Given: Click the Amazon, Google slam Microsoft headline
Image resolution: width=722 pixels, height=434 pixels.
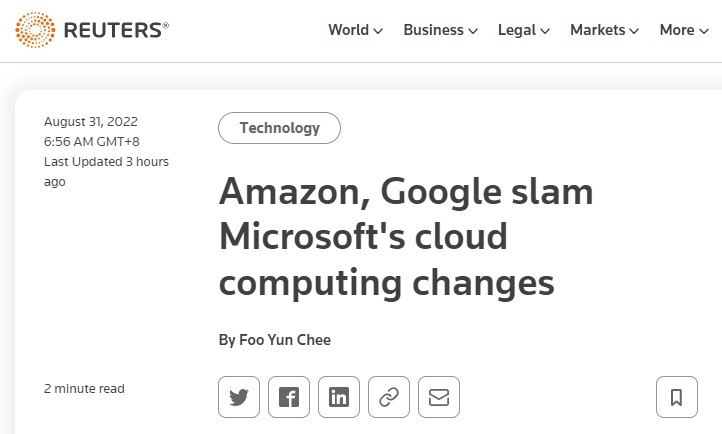Looking at the screenshot, I should [406, 237].
